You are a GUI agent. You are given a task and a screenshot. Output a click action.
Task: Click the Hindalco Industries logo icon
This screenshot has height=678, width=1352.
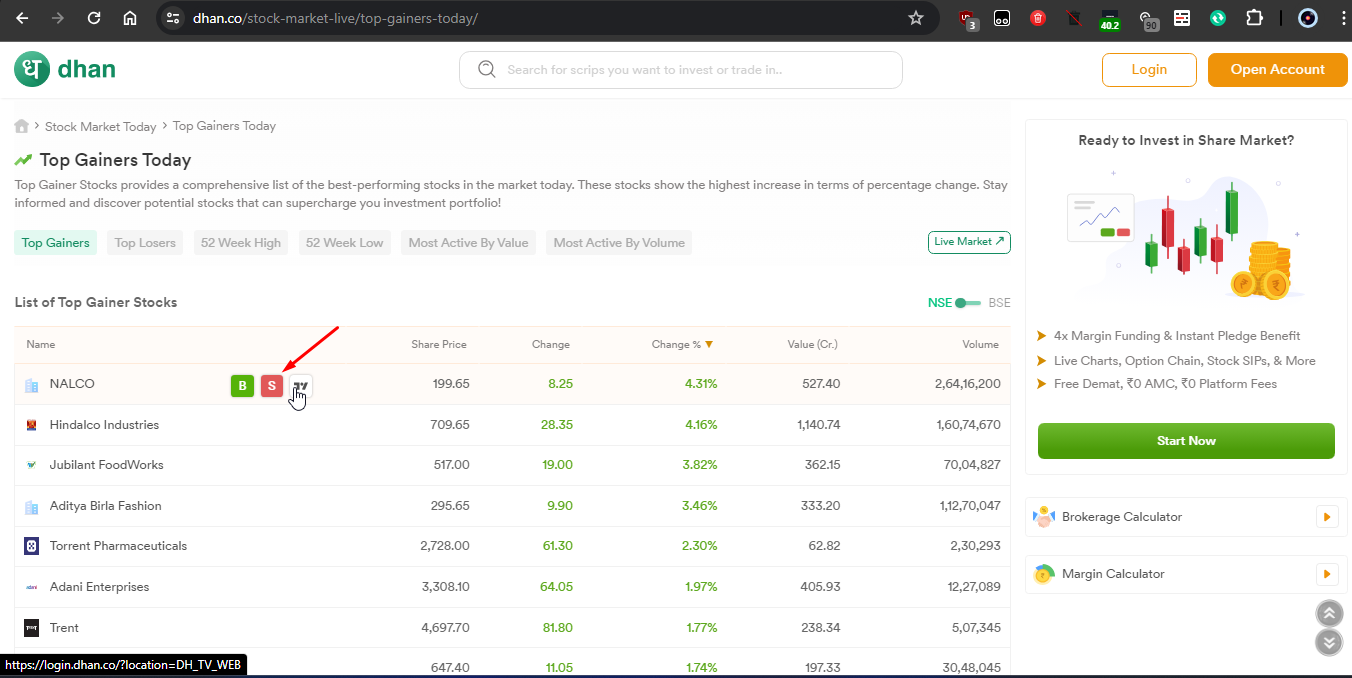tap(31, 425)
